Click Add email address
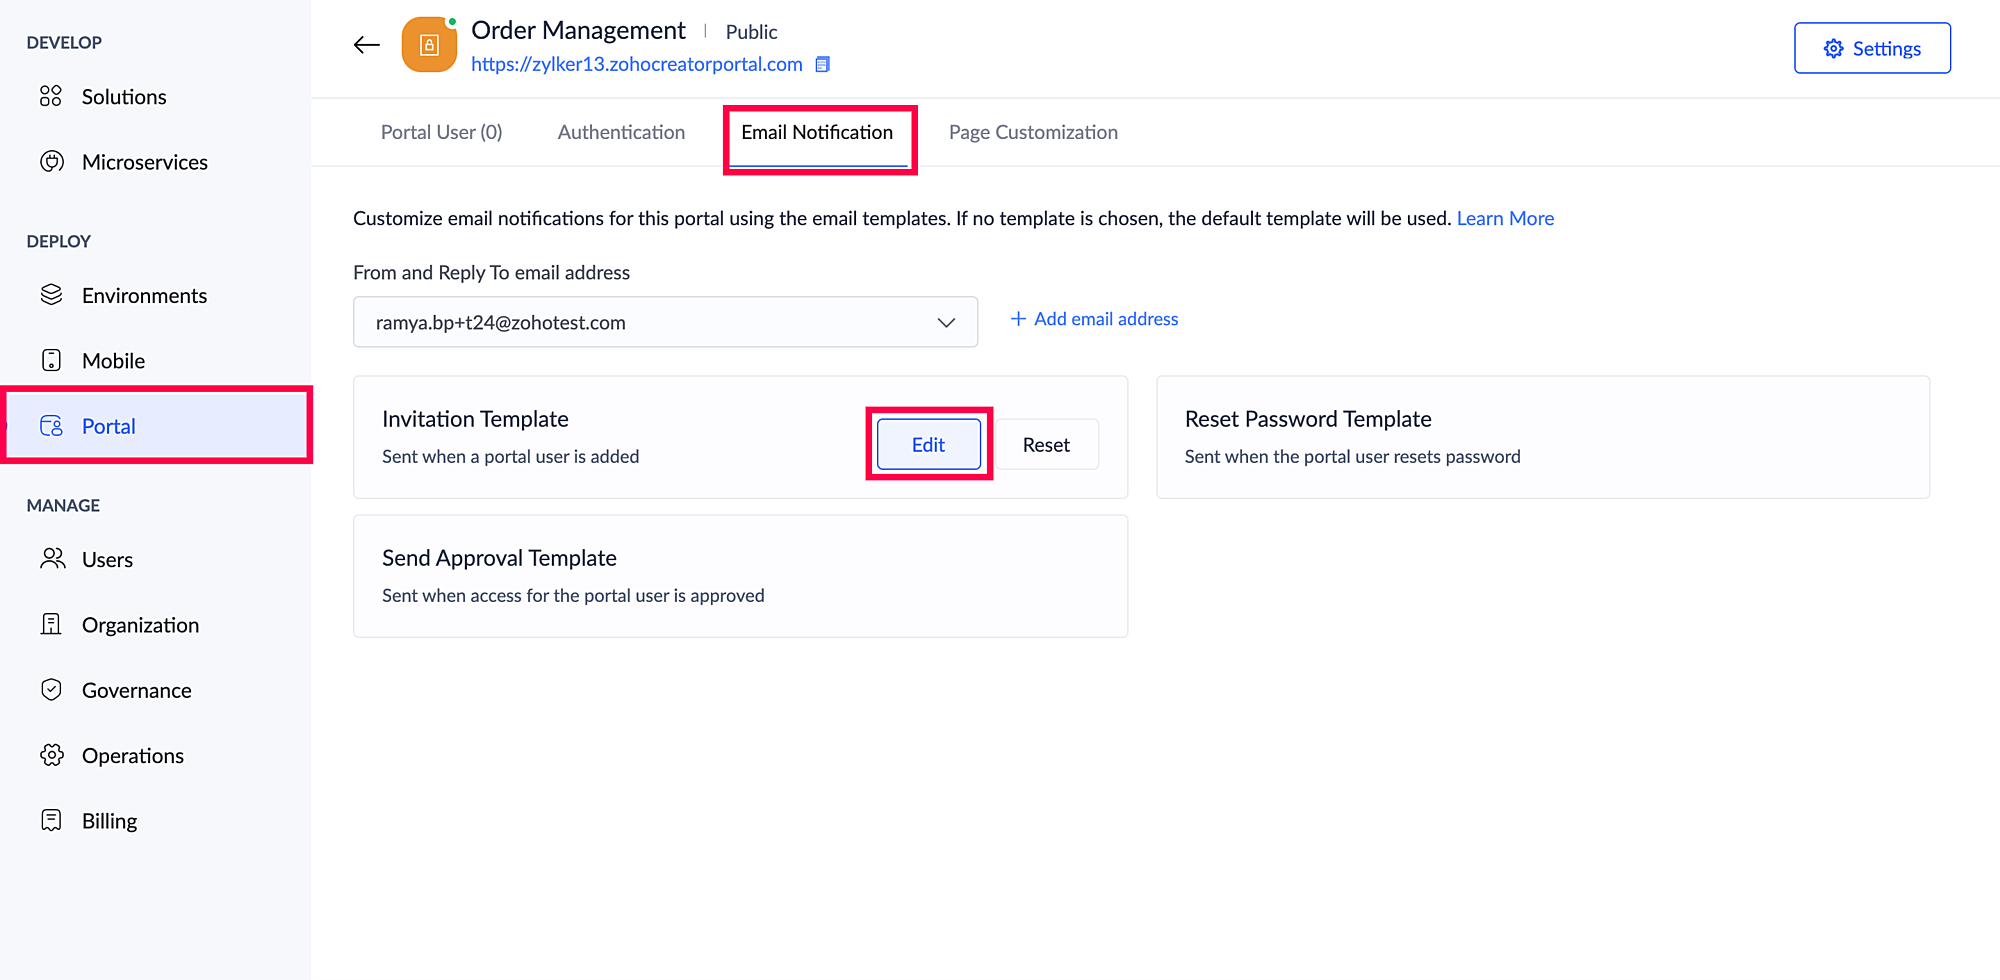 click(1095, 319)
